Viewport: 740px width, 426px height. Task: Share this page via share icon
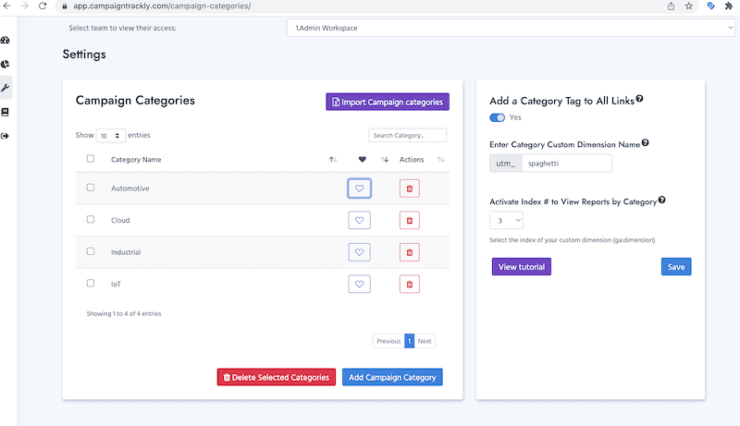click(x=671, y=6)
